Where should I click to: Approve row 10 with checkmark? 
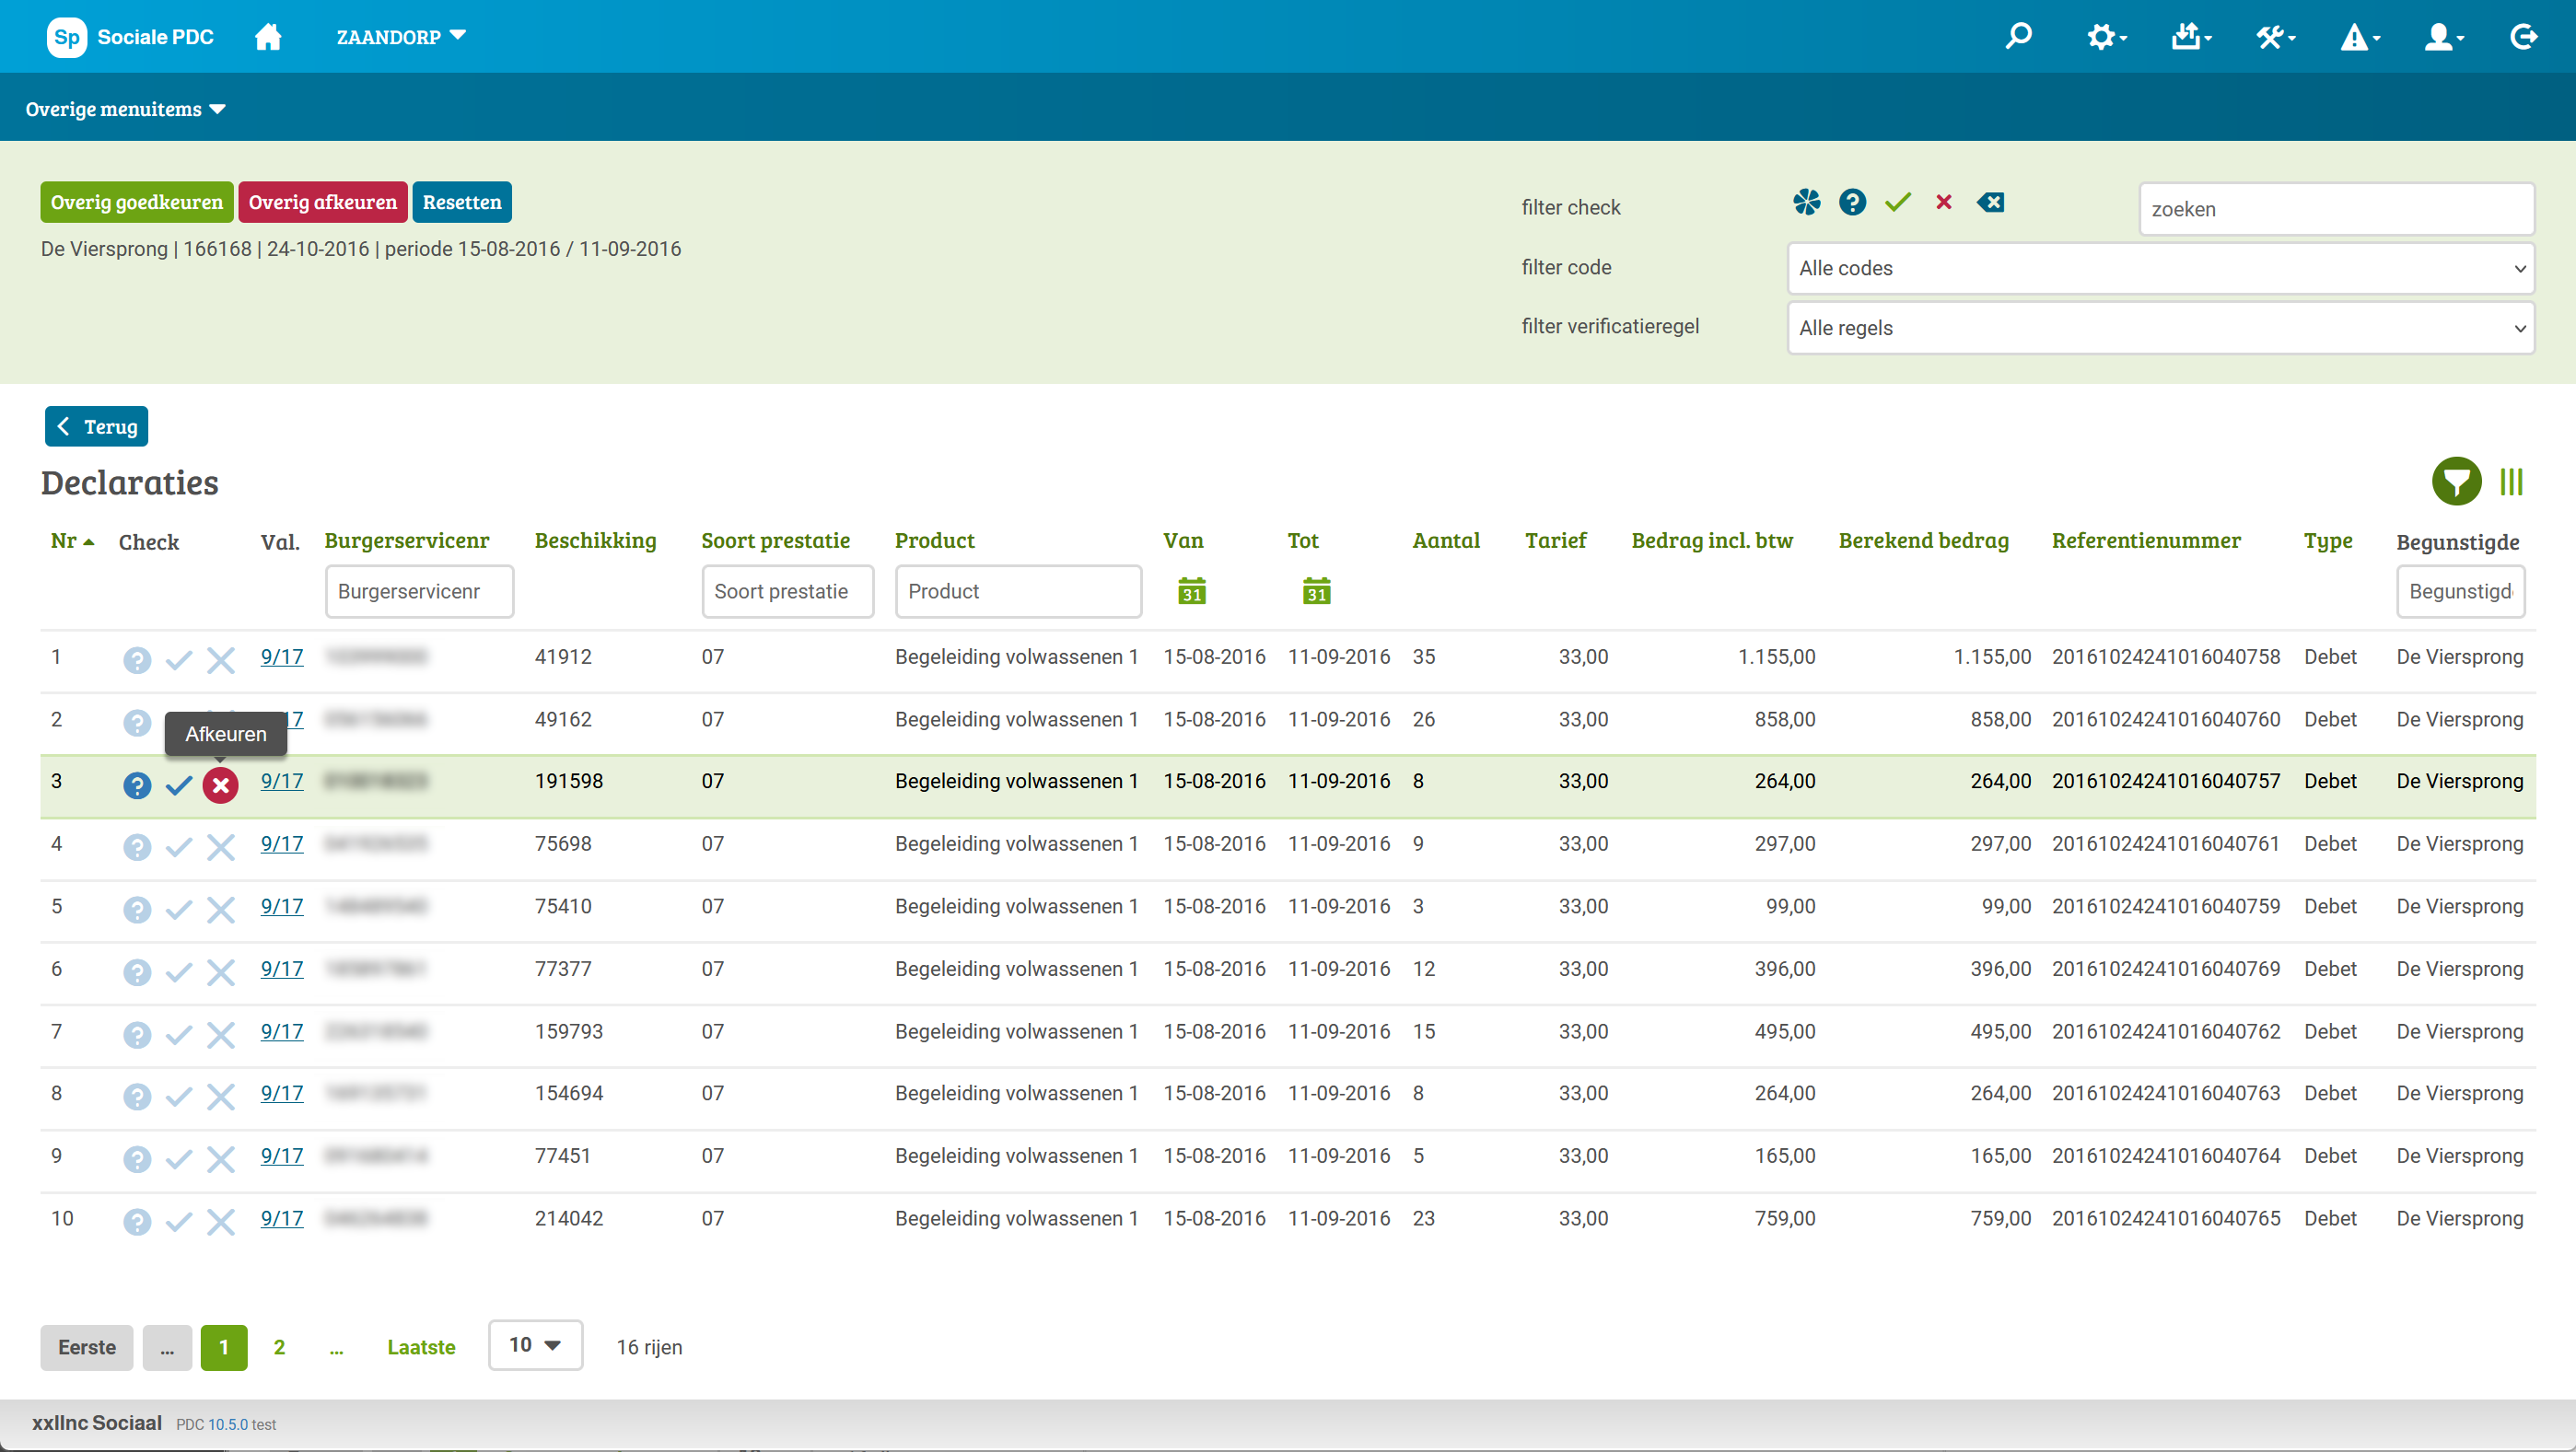pyautogui.click(x=179, y=1221)
